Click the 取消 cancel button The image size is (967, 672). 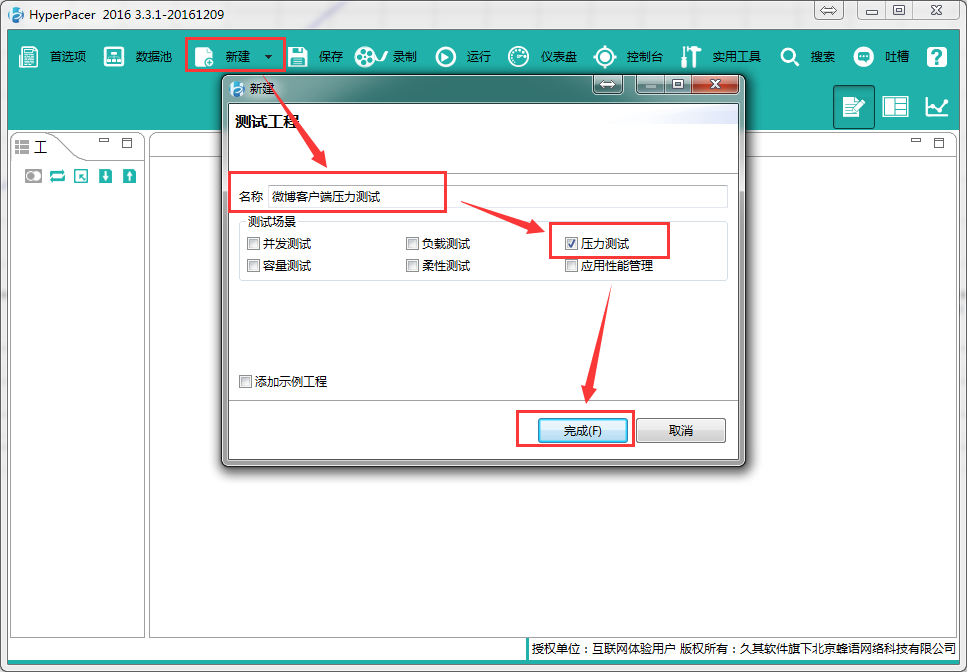pyautogui.click(x=681, y=430)
